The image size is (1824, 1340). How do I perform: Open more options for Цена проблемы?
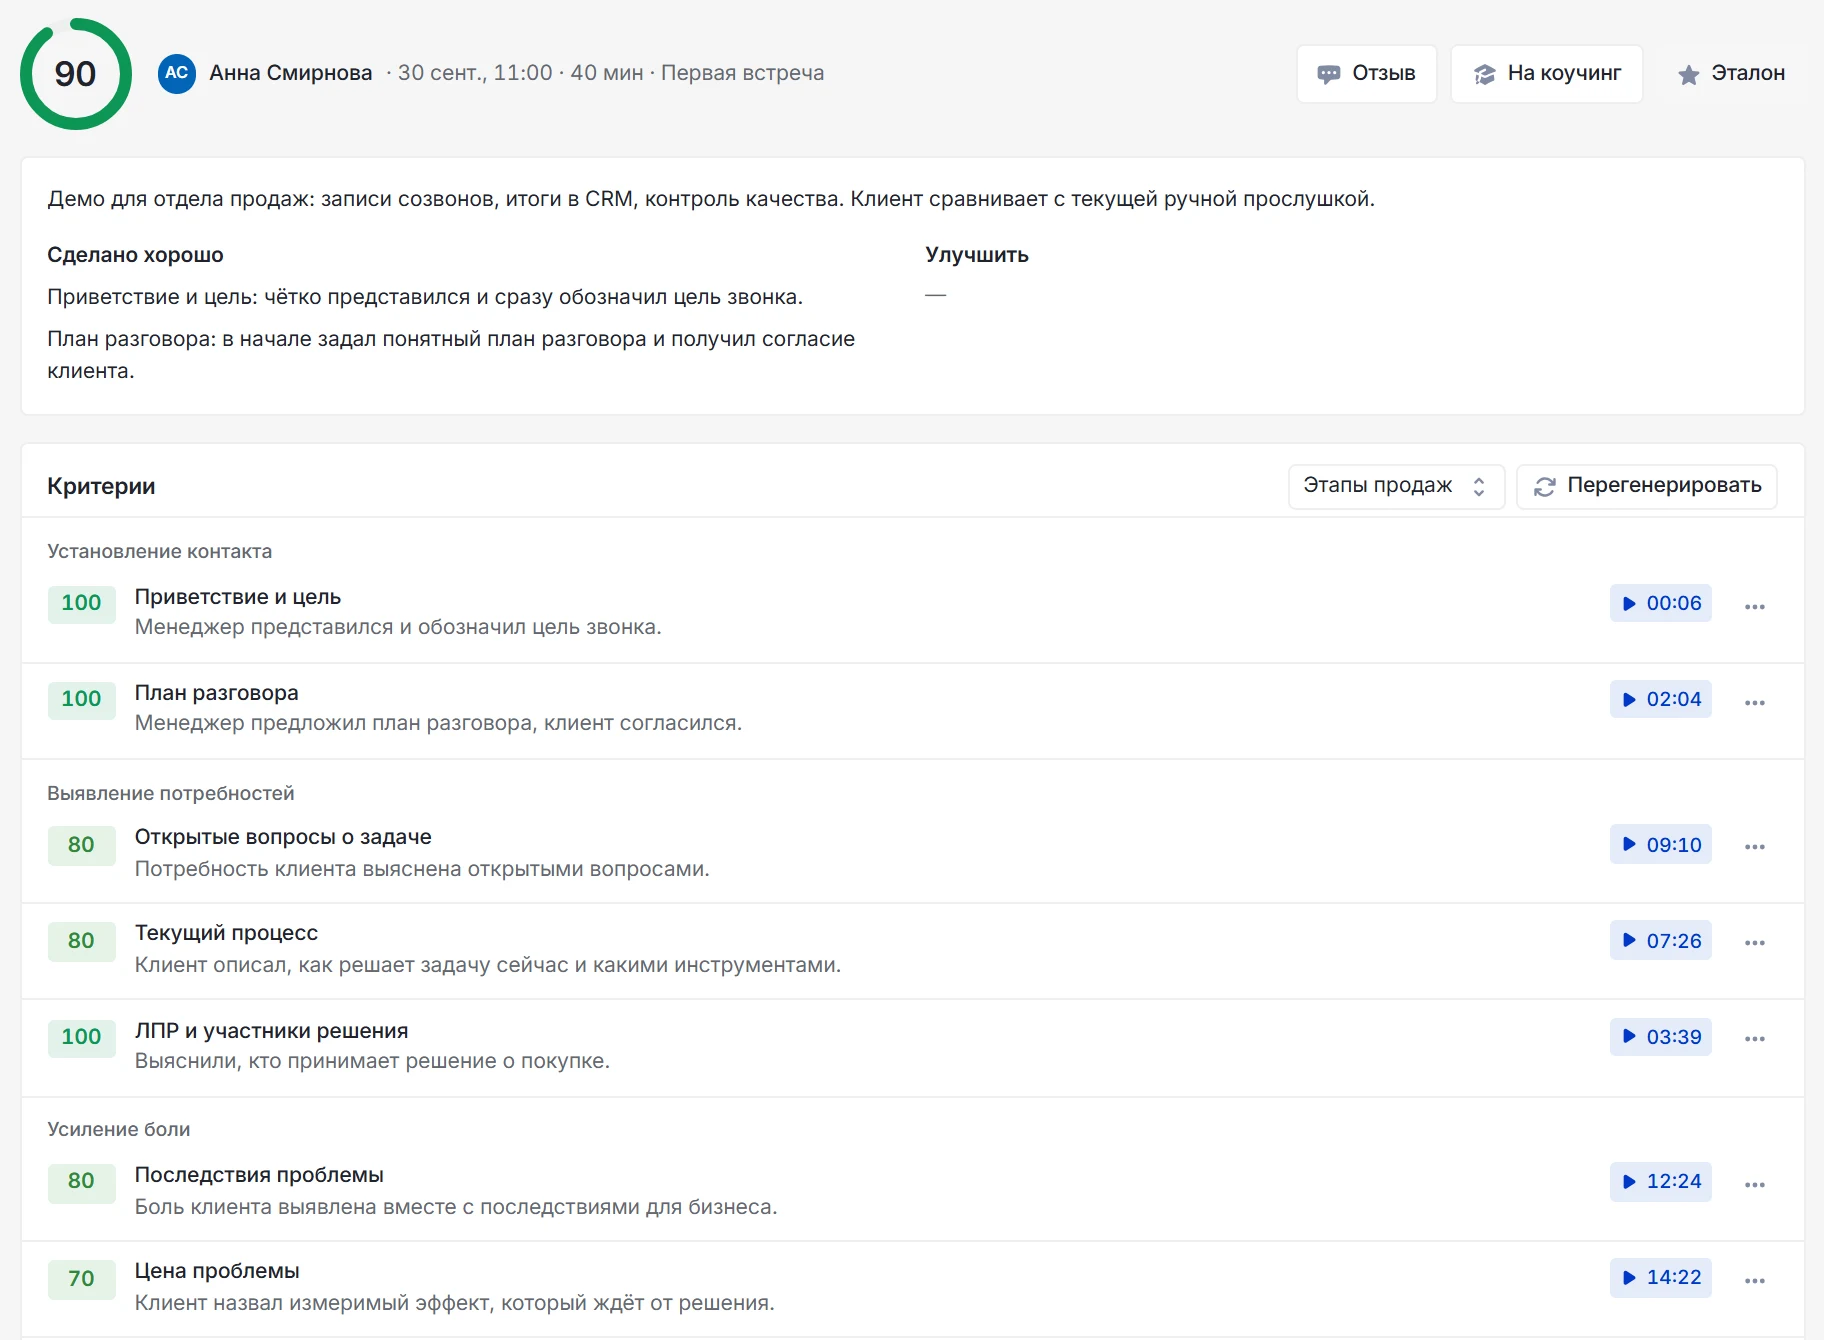click(1754, 1280)
